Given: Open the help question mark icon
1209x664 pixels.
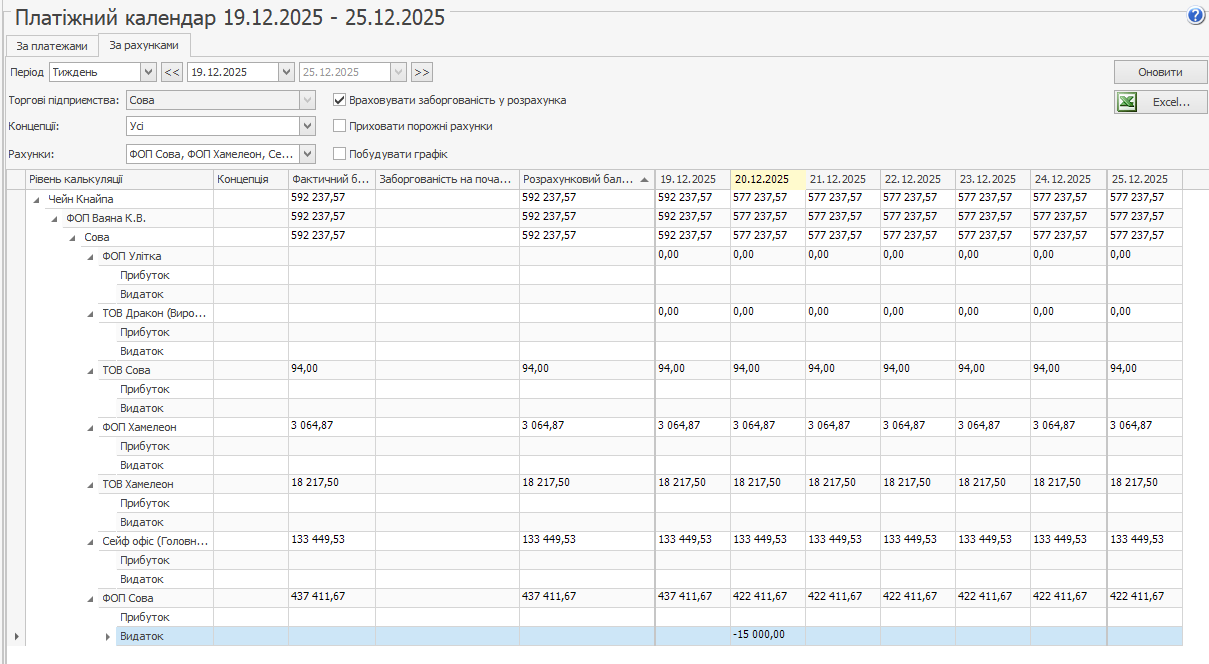Looking at the screenshot, I should point(1195,16).
